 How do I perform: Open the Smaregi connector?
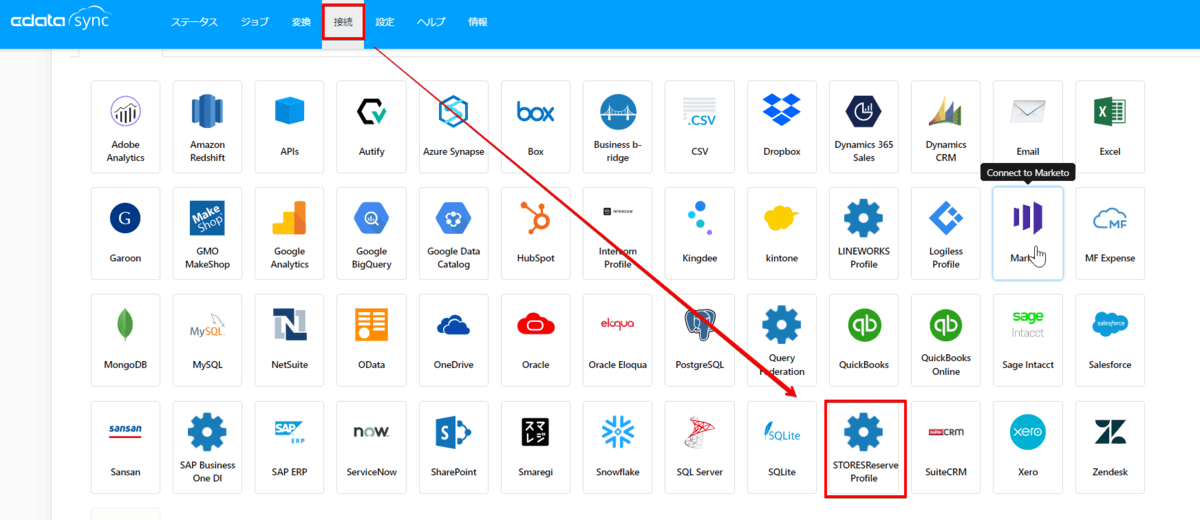[535, 447]
